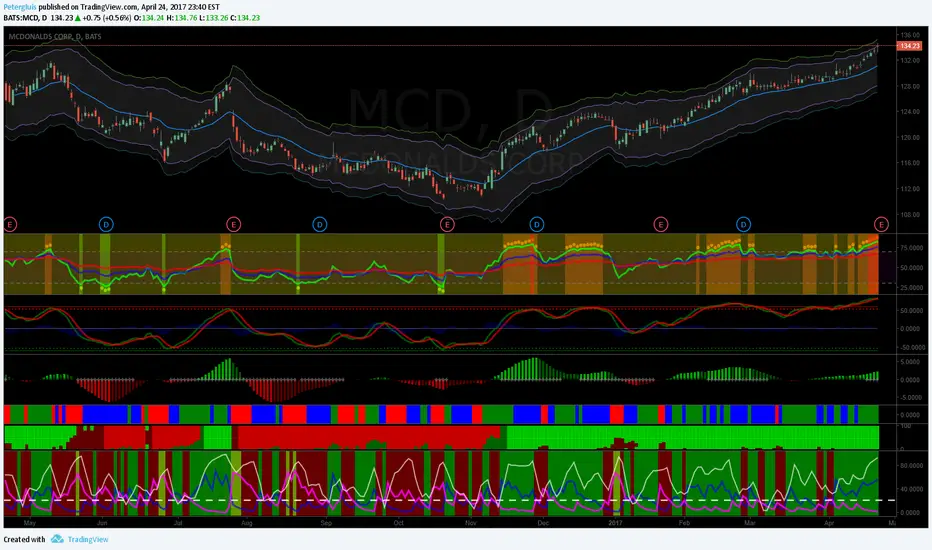Click the BATS:MCD, D symbol text
Image resolution: width=932 pixels, height=550 pixels.
pos(25,18)
